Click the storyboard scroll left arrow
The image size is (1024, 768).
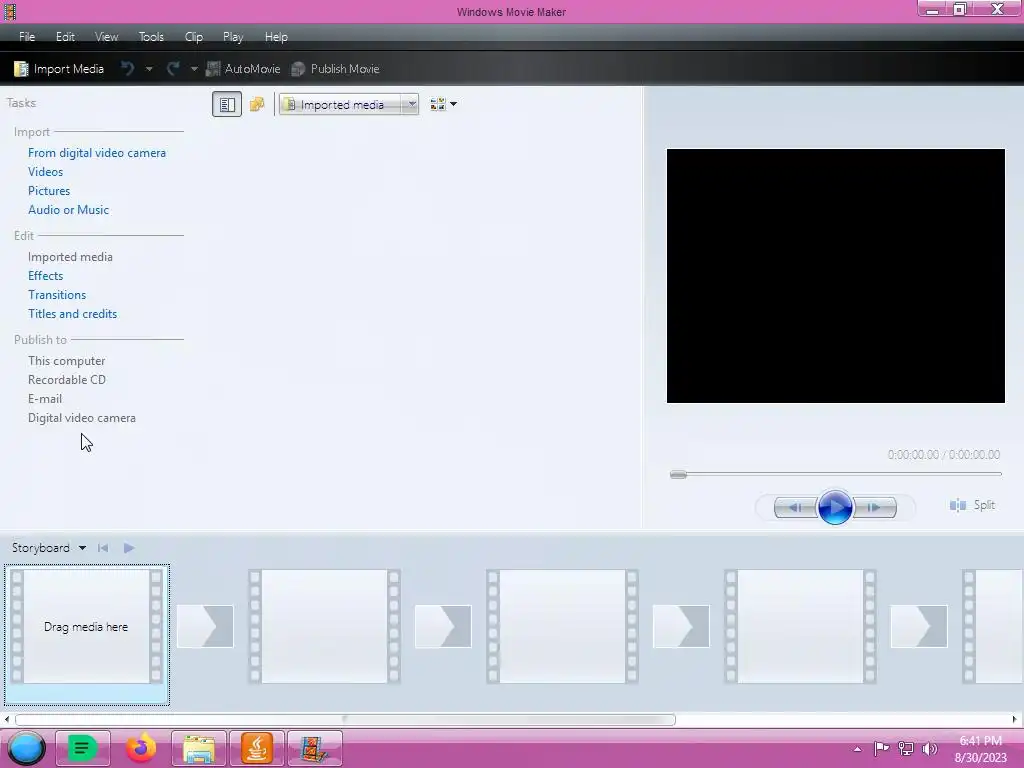[x=7, y=720]
